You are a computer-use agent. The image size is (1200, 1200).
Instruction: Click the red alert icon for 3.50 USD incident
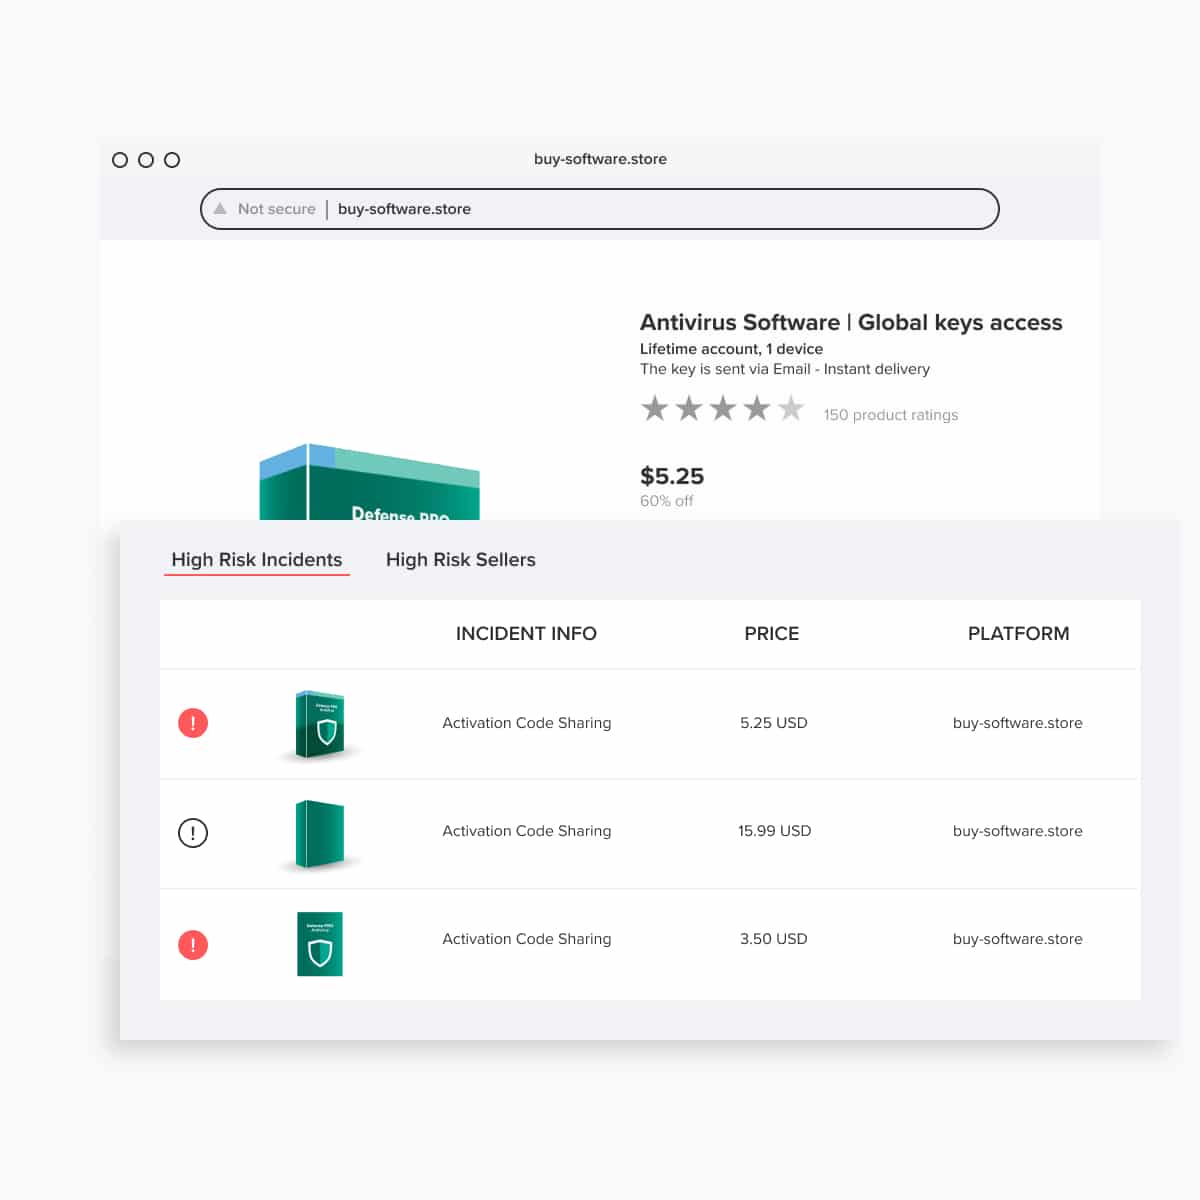point(193,944)
